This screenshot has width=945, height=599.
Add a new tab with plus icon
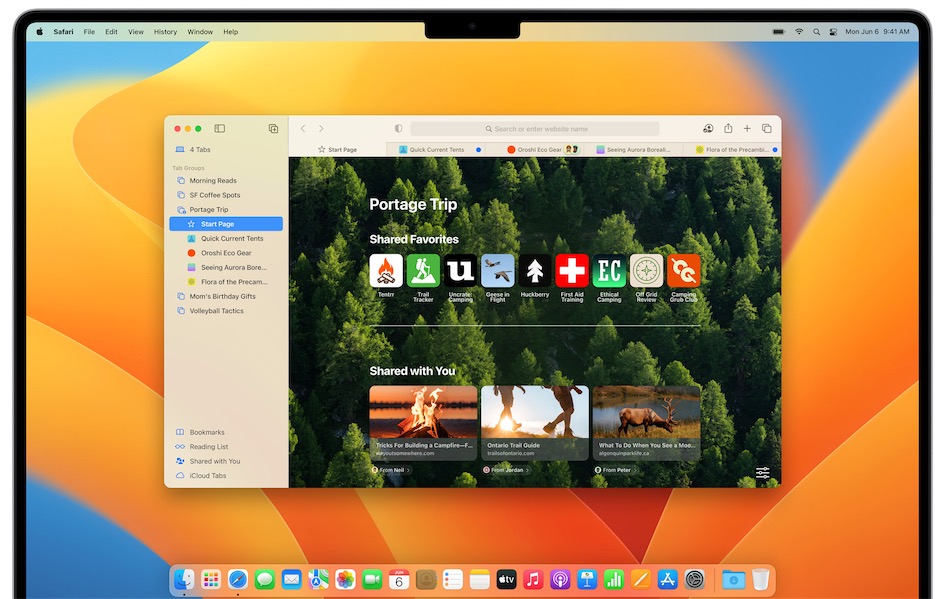[747, 128]
